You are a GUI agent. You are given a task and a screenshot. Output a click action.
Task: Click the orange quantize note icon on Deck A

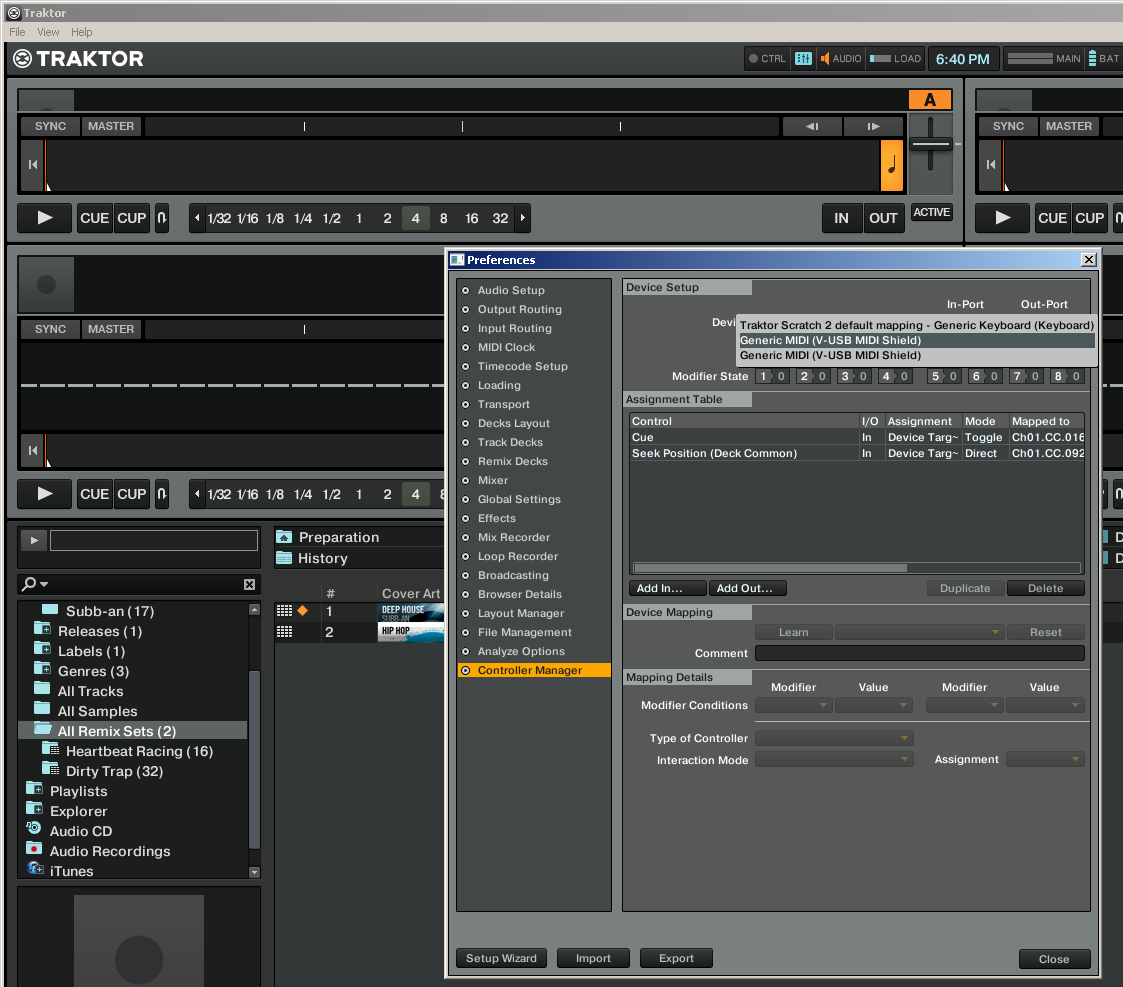(891, 165)
